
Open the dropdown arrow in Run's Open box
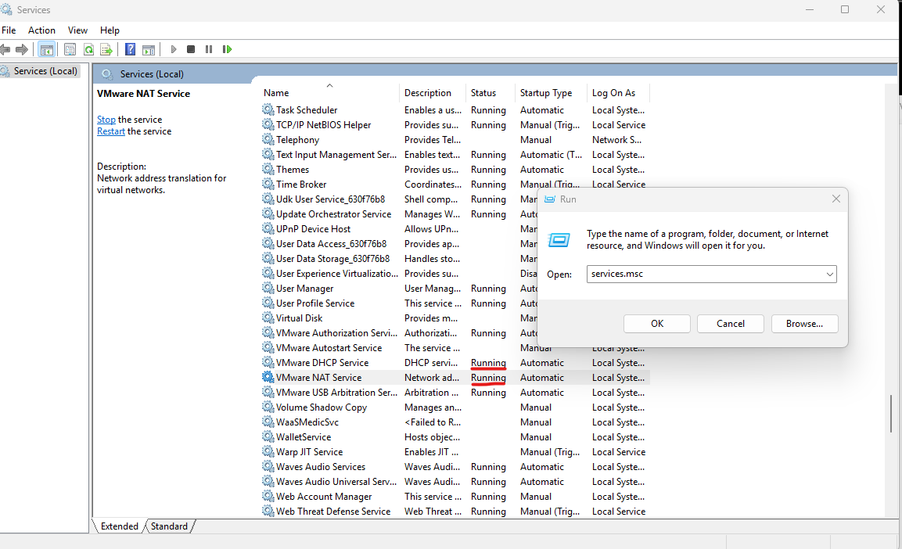pyautogui.click(x=830, y=274)
